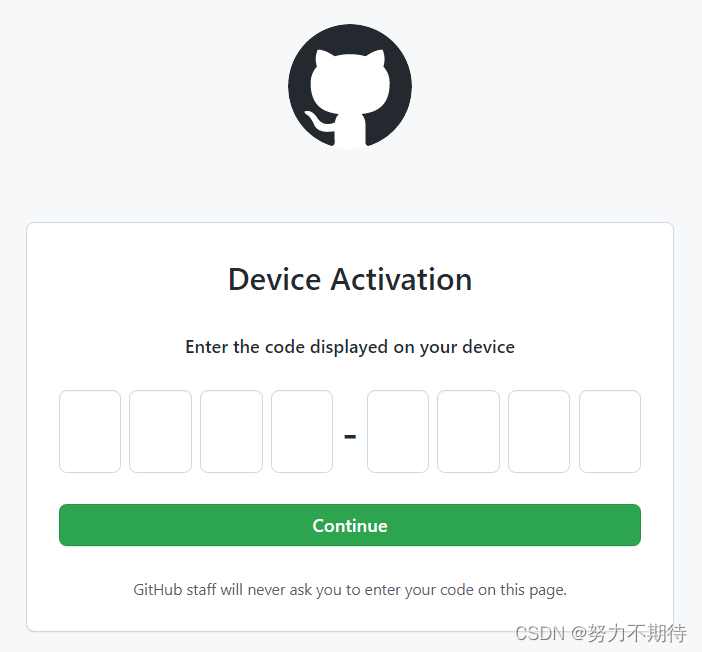Click the word 'GitHub' in the footer notice
The image size is (702, 652).
tap(158, 589)
